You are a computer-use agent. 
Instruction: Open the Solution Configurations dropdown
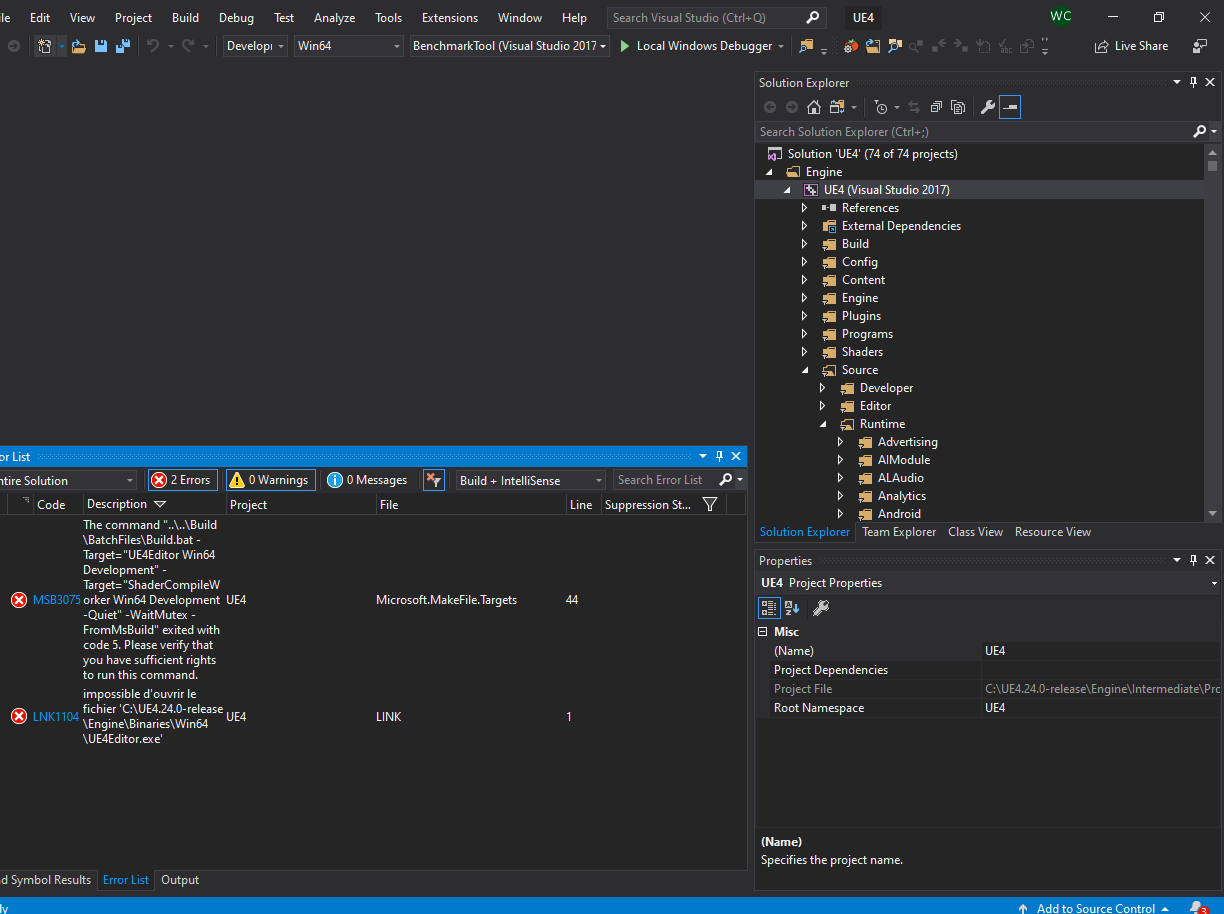point(255,46)
